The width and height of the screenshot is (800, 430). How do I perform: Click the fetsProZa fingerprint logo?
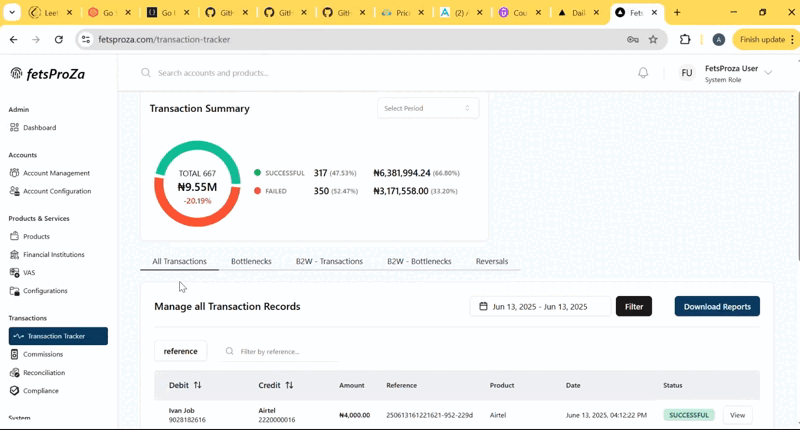coord(16,74)
